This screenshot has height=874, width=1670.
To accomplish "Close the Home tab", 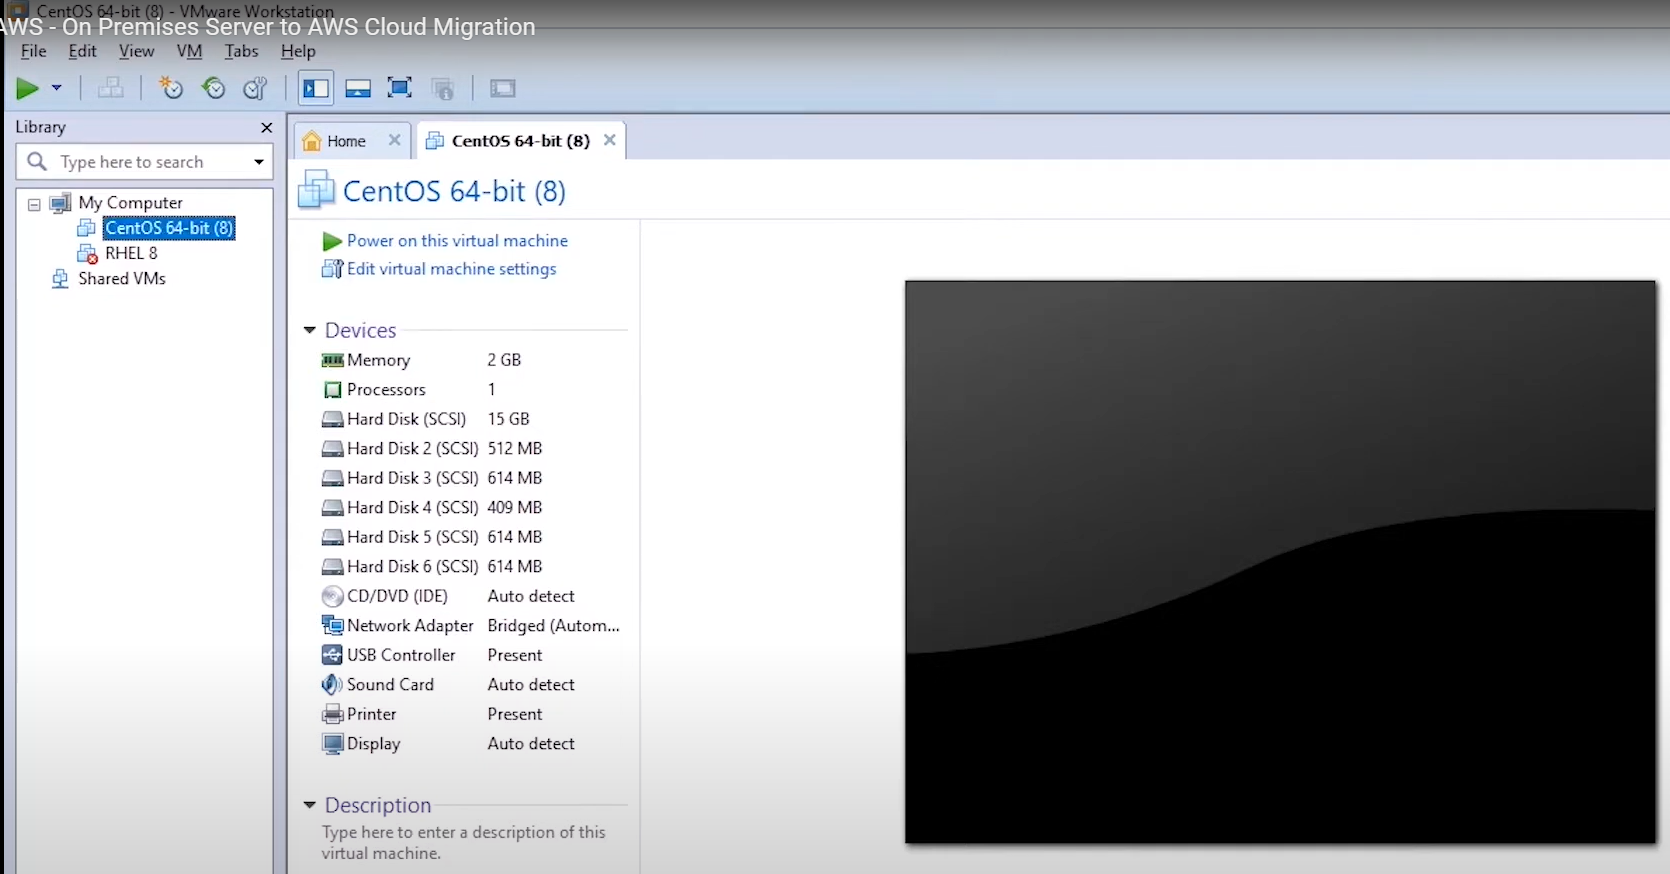I will [x=394, y=140].
